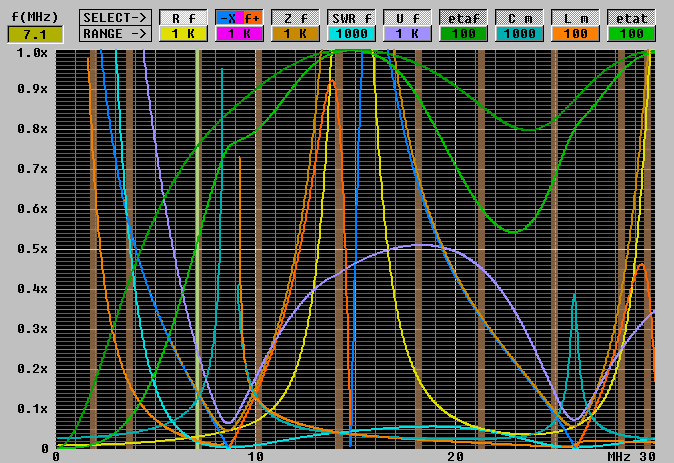Toggle the SWR f curve selector
The image size is (674, 463).
351,18
